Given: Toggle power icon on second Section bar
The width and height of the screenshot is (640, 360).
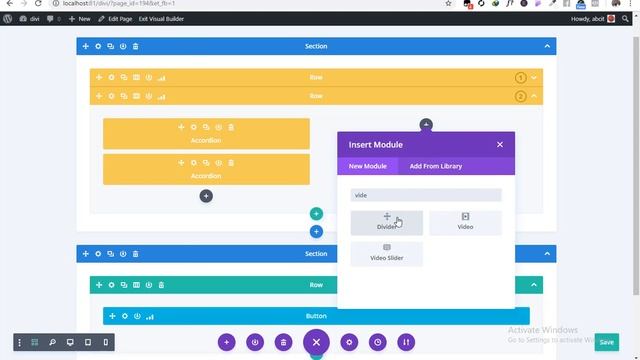Looking at the screenshot, I should 123,254.
